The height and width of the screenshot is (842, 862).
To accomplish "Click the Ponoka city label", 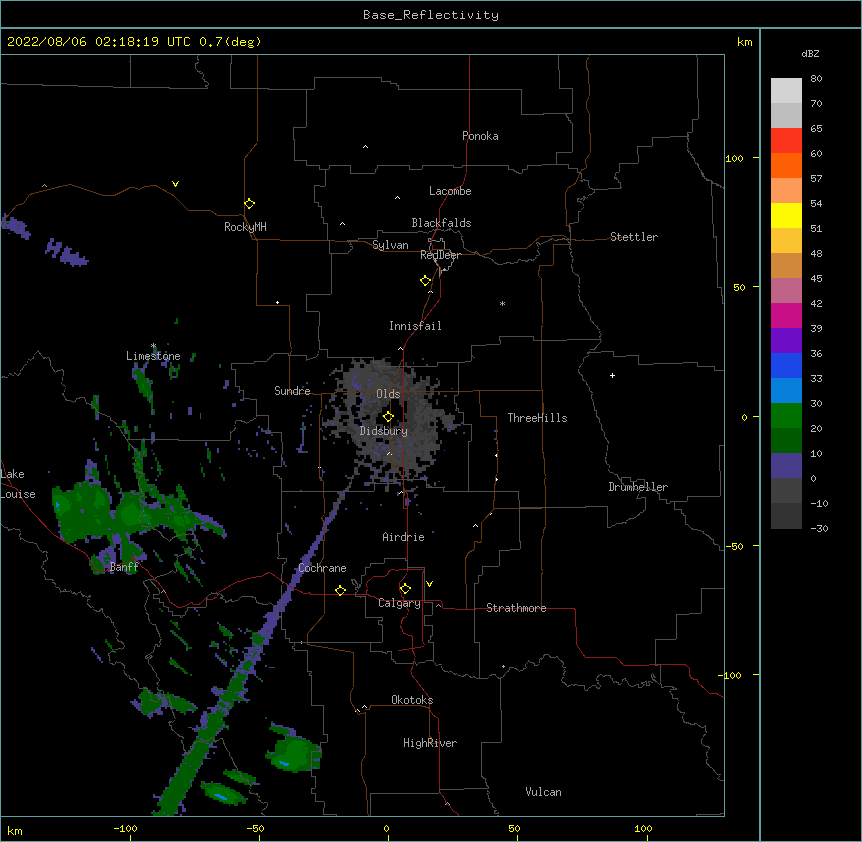I will click(480, 136).
